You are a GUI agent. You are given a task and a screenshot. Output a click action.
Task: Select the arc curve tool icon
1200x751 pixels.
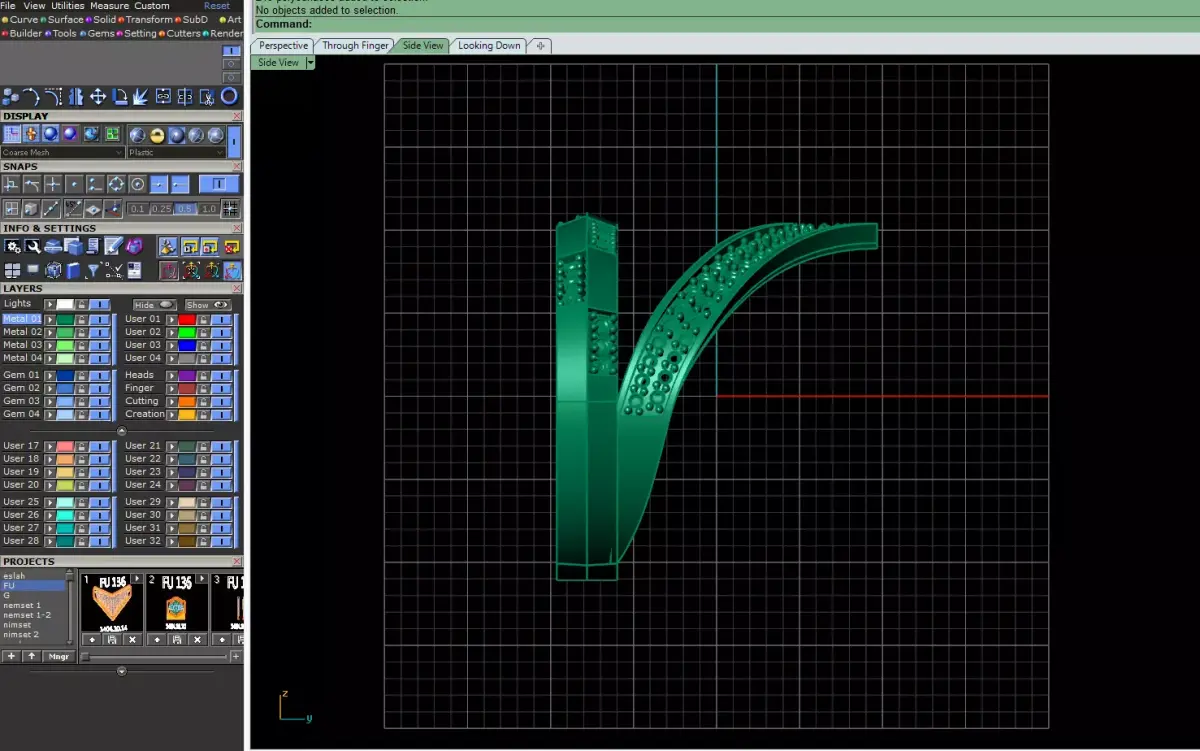click(x=32, y=97)
